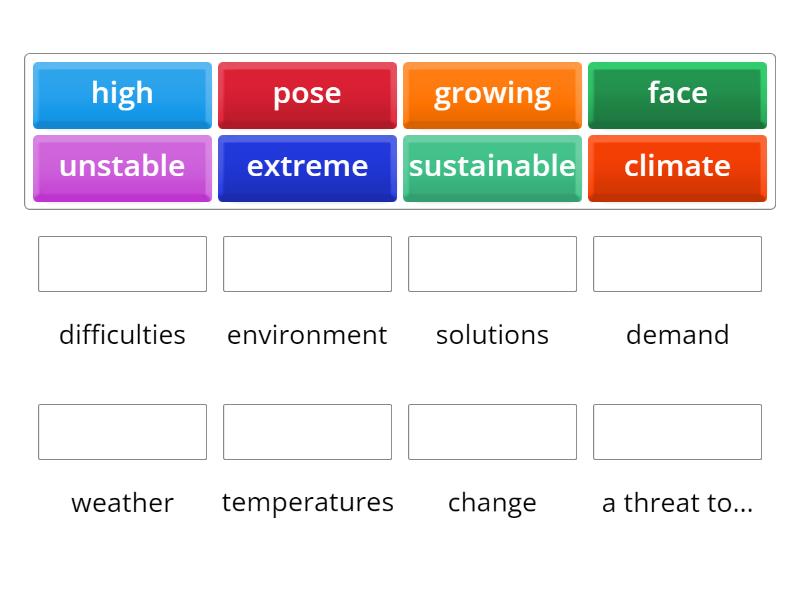Image resolution: width=800 pixels, height=600 pixels.
Task: Click the empty box above 'environment'
Action: [x=307, y=264]
